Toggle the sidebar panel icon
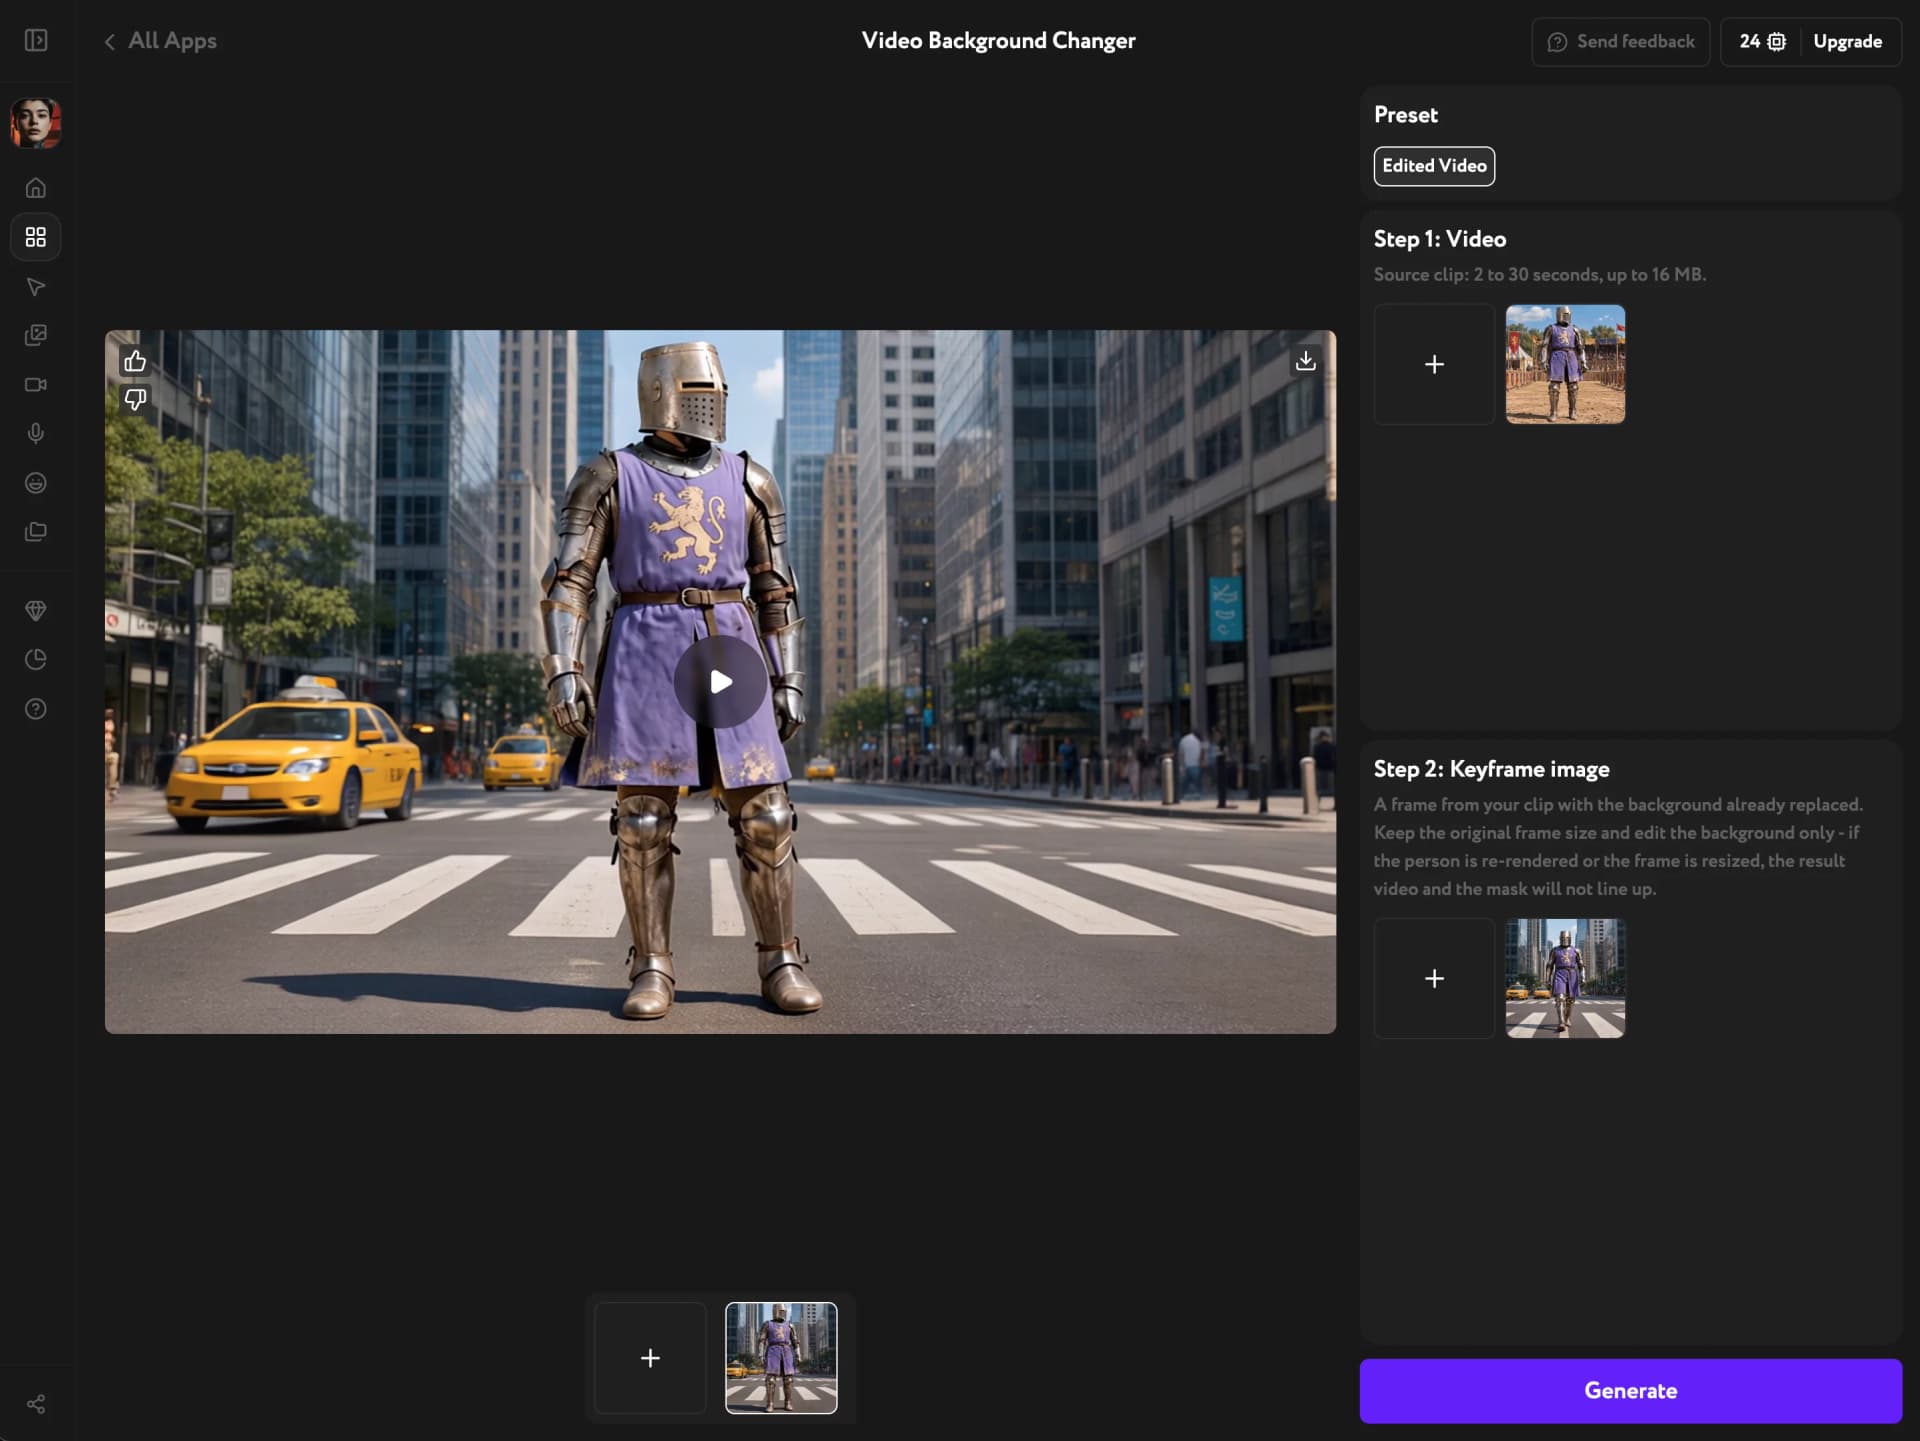The width and height of the screenshot is (1920, 1441). (x=36, y=40)
